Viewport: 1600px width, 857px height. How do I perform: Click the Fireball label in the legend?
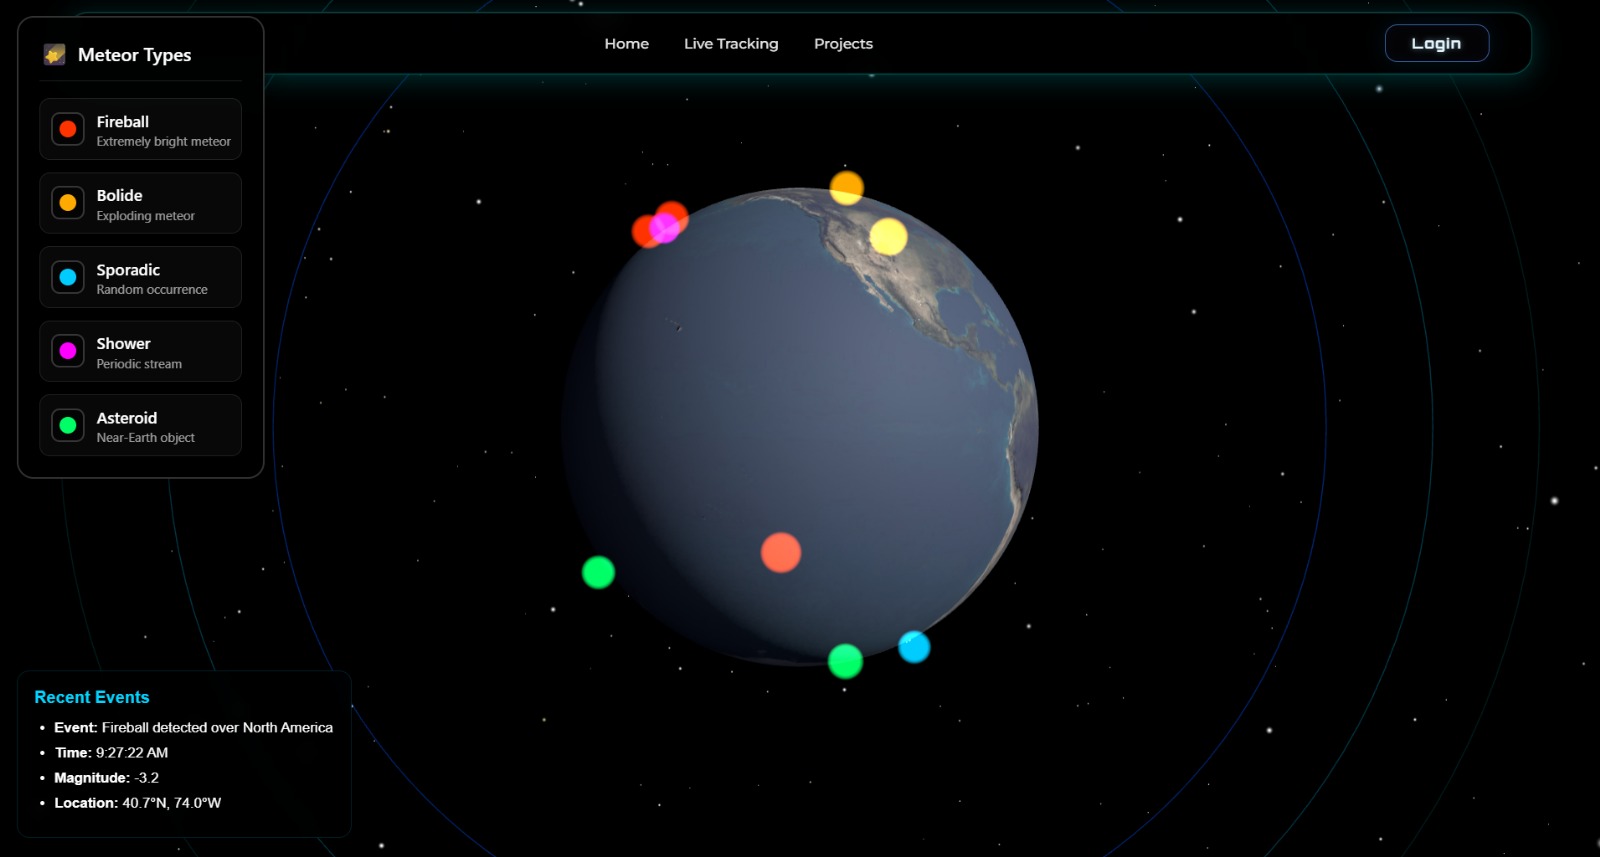(x=123, y=122)
